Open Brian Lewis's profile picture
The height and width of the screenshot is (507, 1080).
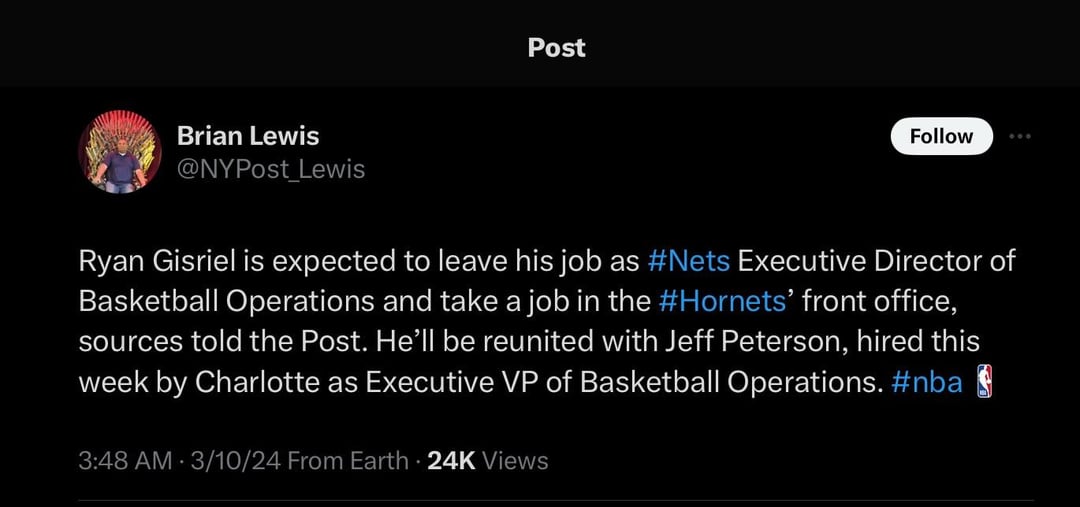click(x=120, y=152)
